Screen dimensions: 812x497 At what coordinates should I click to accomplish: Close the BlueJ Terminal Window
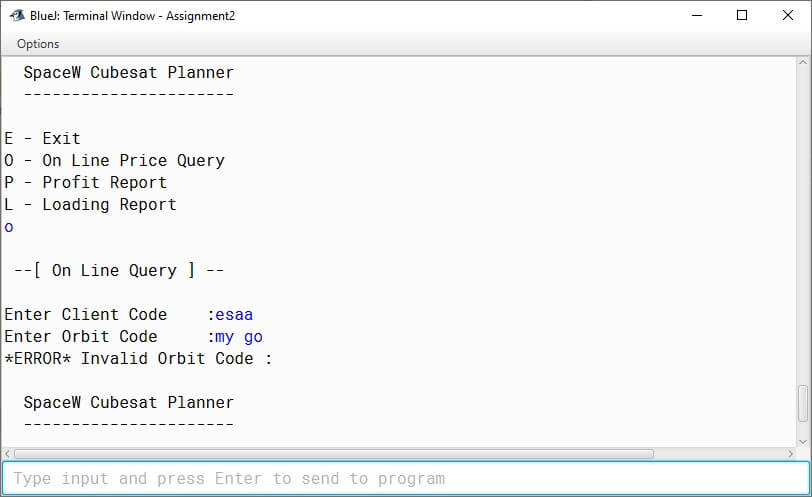[x=787, y=16]
